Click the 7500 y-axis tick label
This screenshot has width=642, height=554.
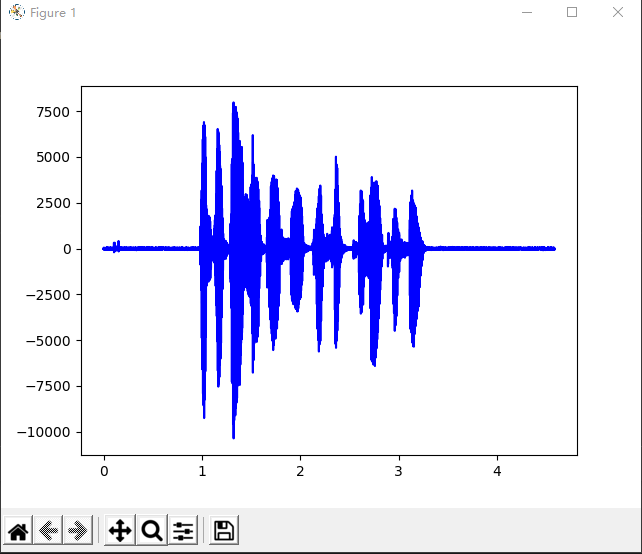pos(53,112)
